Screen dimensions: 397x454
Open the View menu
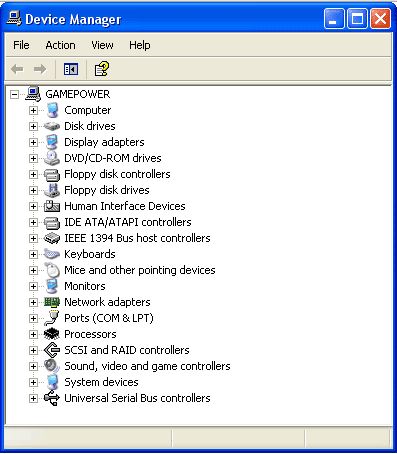click(x=102, y=45)
